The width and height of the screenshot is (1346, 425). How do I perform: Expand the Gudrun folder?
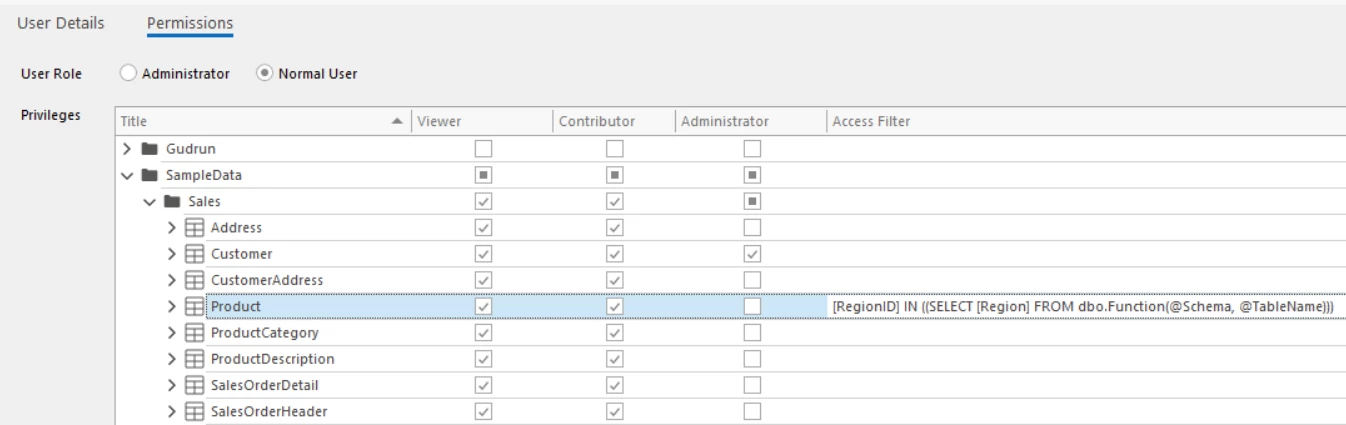(126, 149)
